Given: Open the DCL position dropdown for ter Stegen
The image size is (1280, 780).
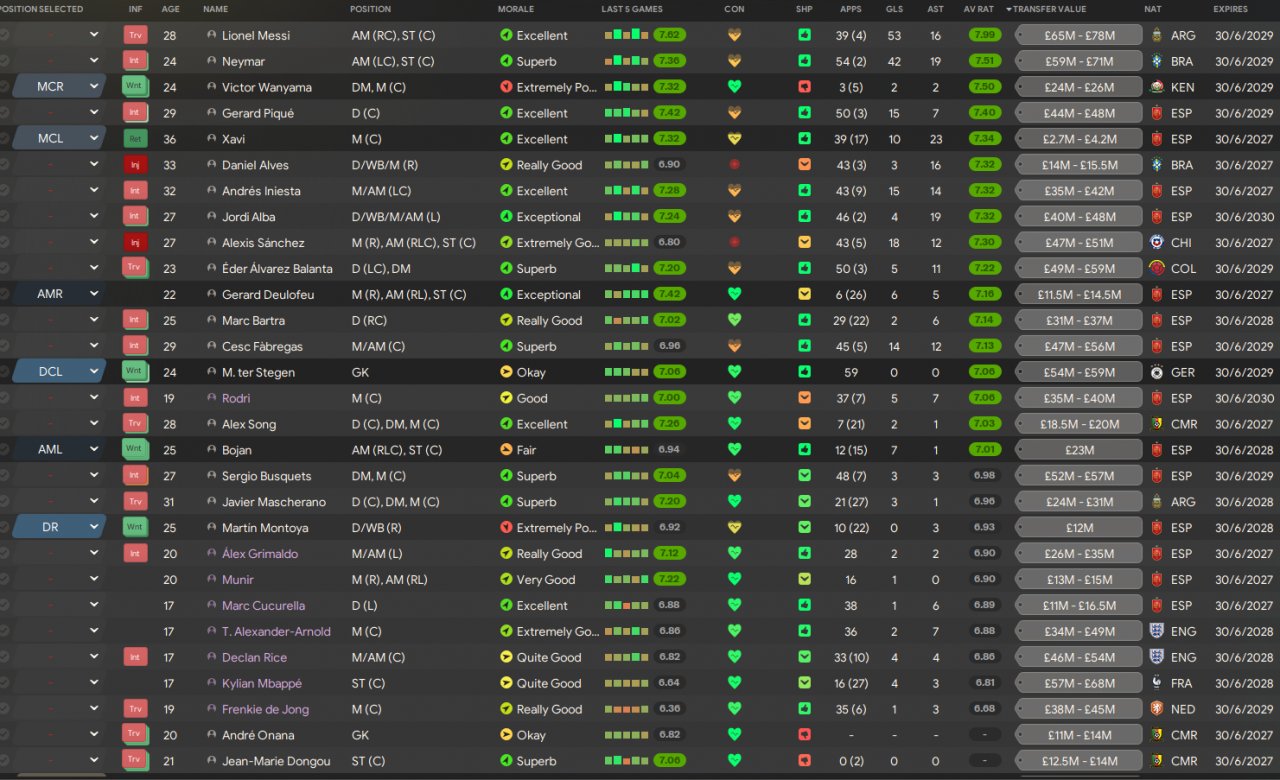Looking at the screenshot, I should (x=59, y=372).
